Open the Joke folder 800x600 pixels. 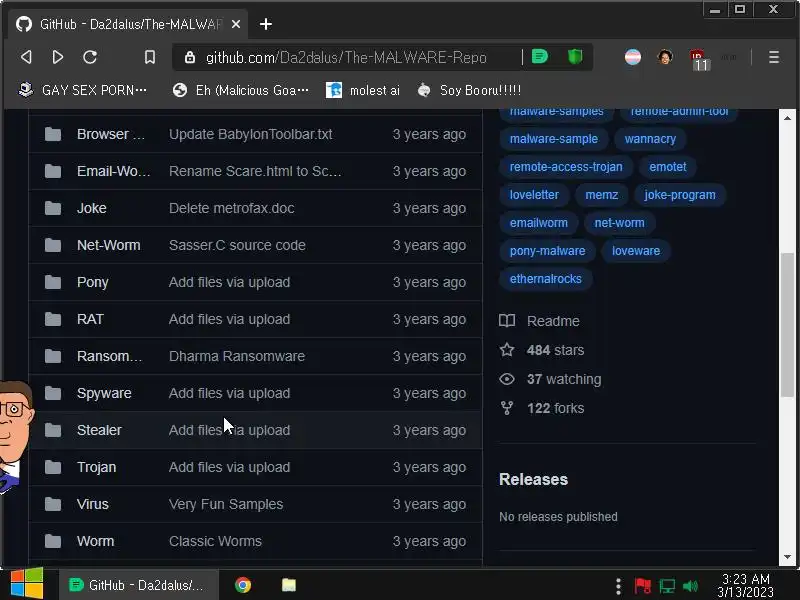click(92, 208)
